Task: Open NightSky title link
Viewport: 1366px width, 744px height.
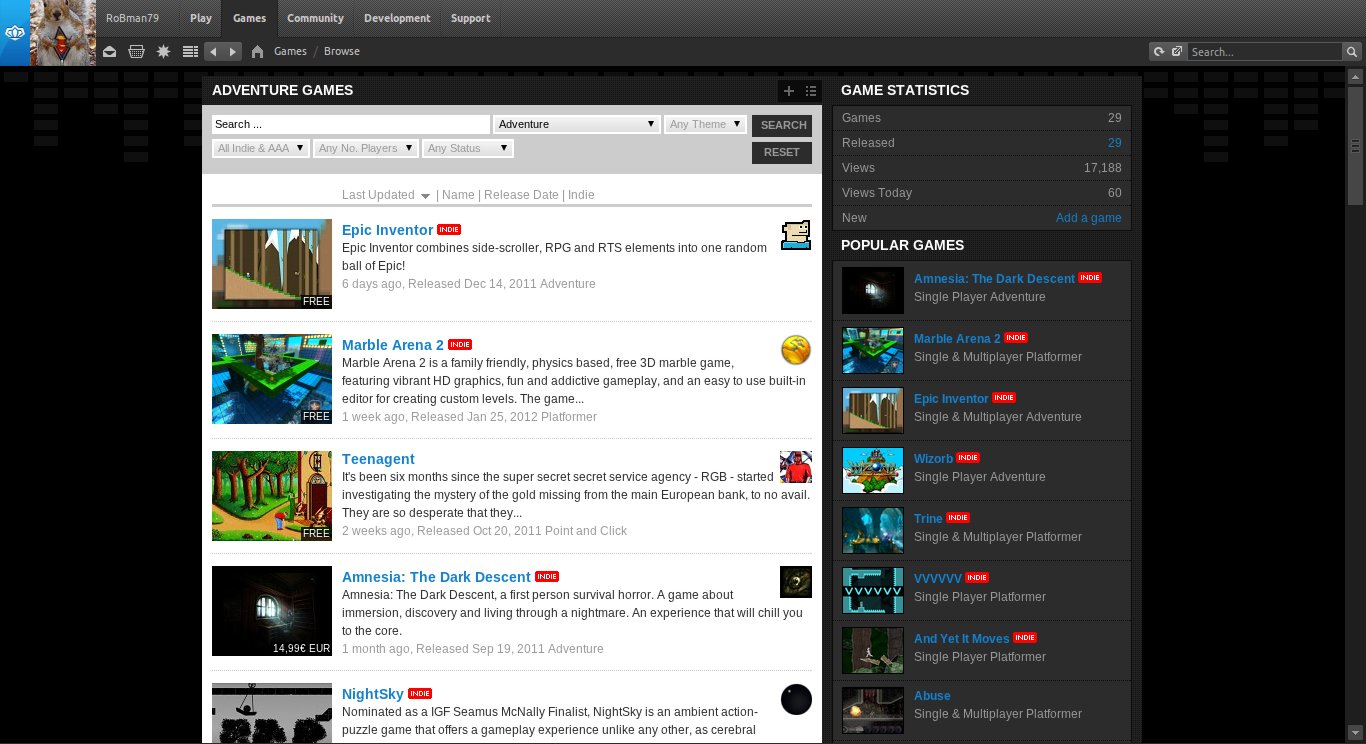Action: (x=373, y=694)
